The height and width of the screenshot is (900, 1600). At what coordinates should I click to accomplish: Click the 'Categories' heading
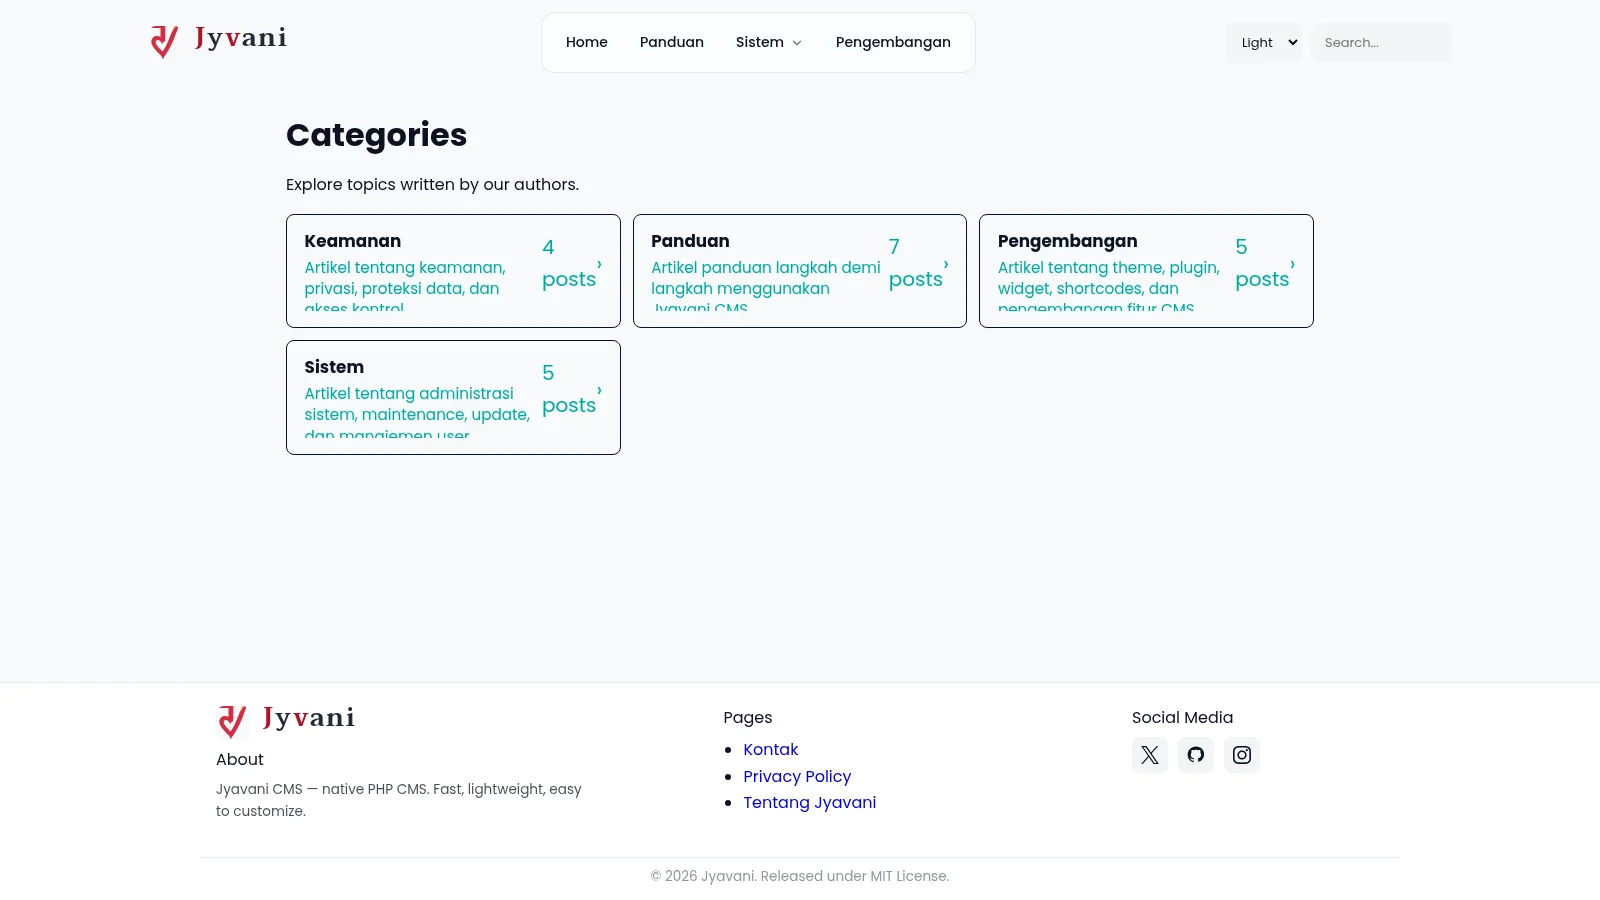[376, 135]
